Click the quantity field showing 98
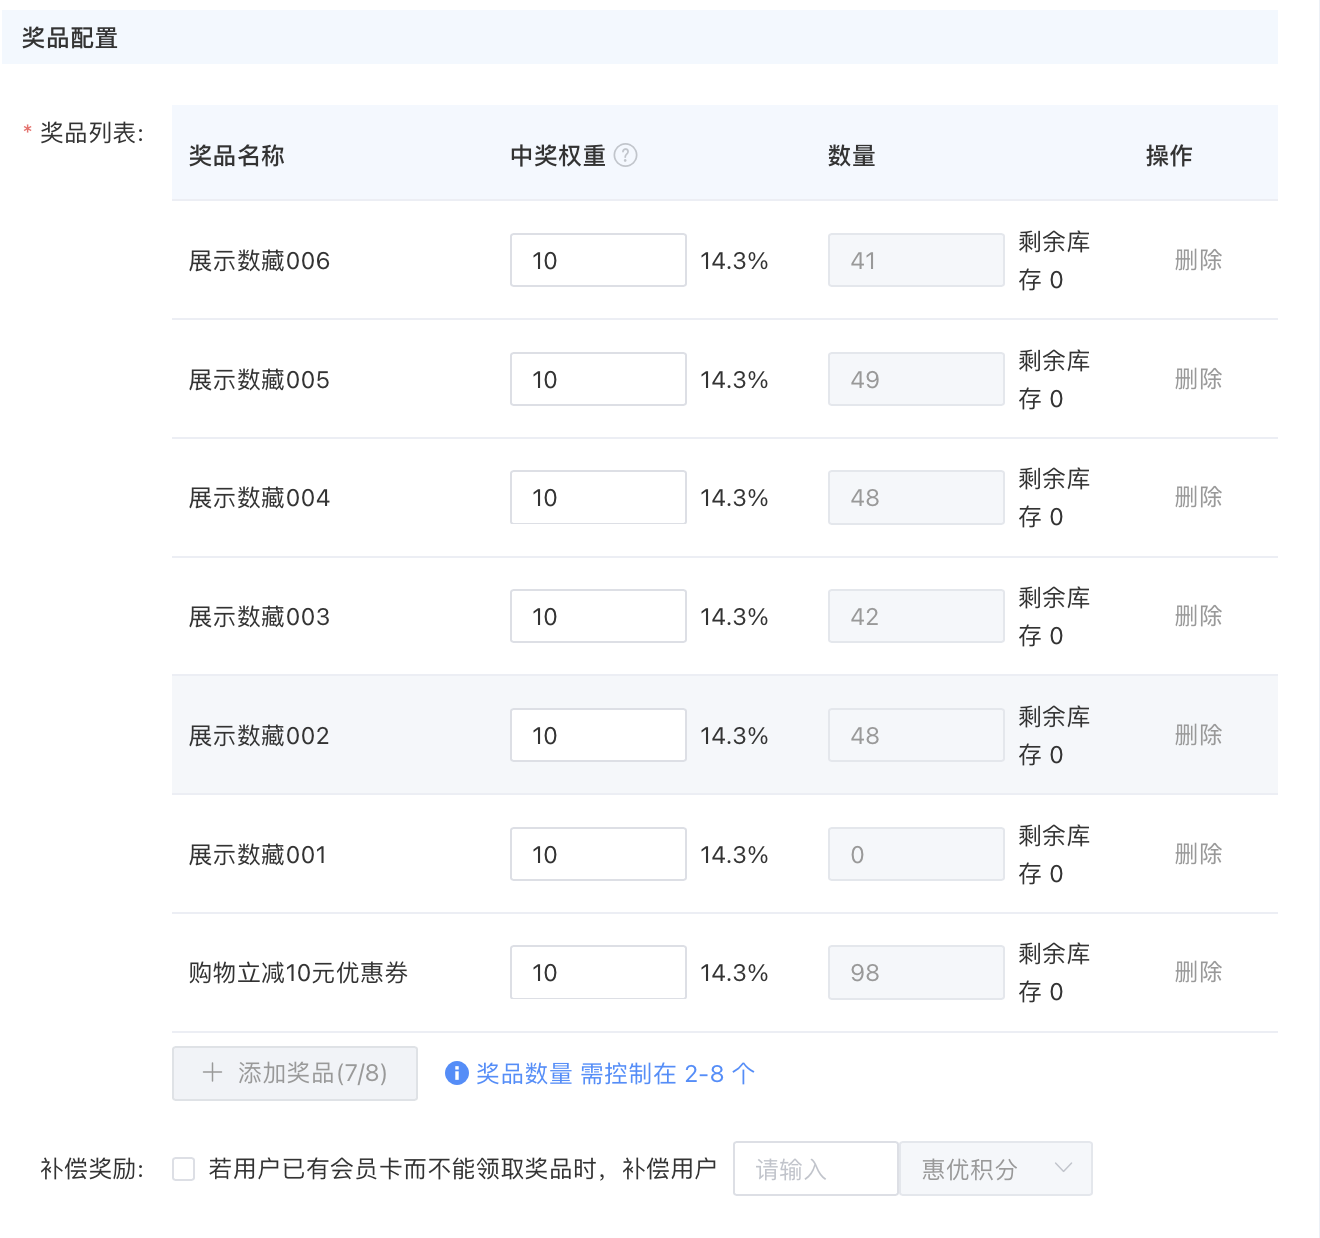1320x1238 pixels. coord(915,972)
